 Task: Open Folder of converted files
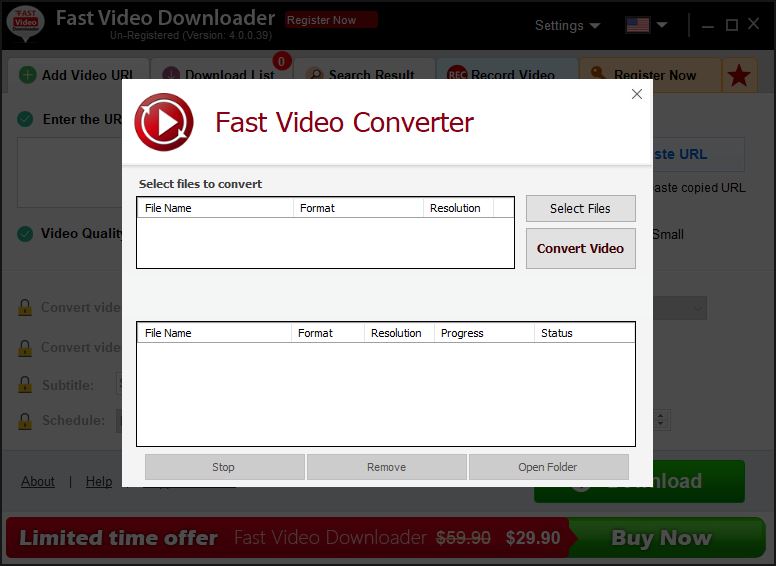(x=548, y=467)
